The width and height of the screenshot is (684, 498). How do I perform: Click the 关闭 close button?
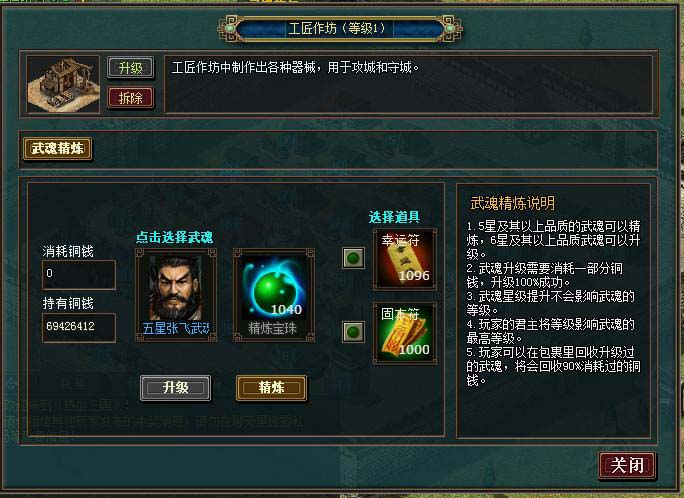(x=627, y=465)
